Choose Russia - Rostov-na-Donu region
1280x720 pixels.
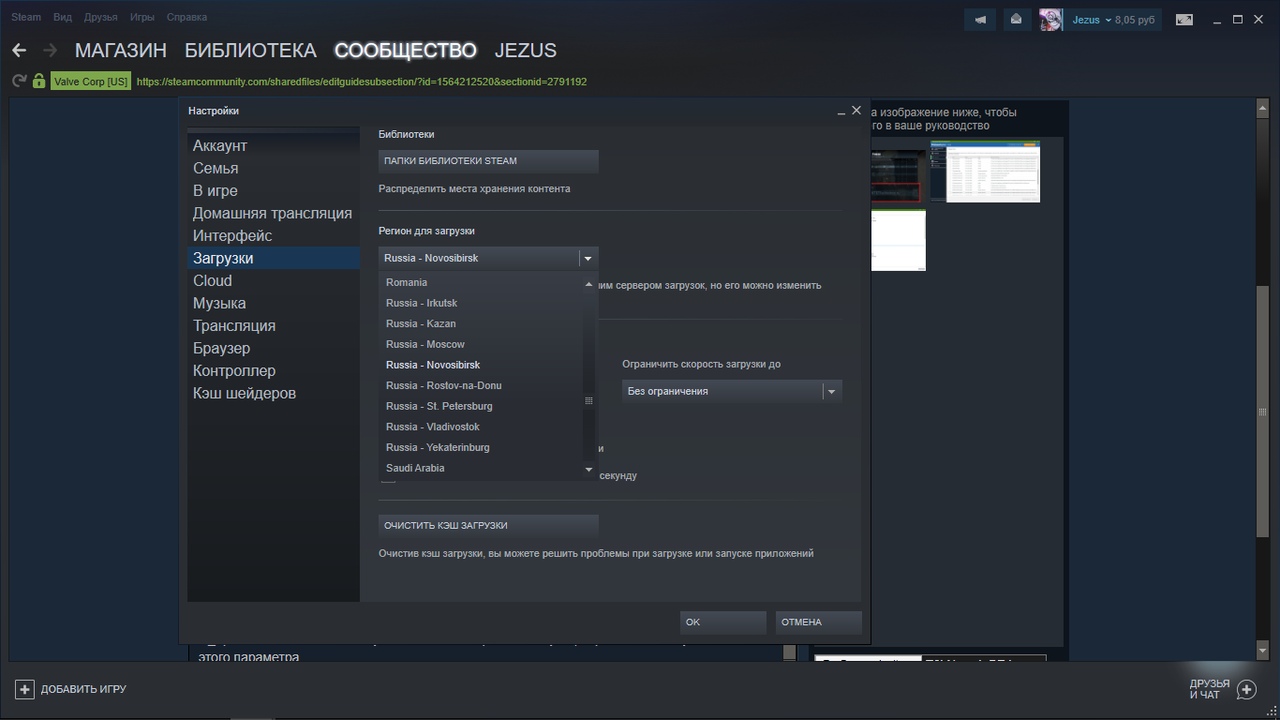(x=480, y=386)
